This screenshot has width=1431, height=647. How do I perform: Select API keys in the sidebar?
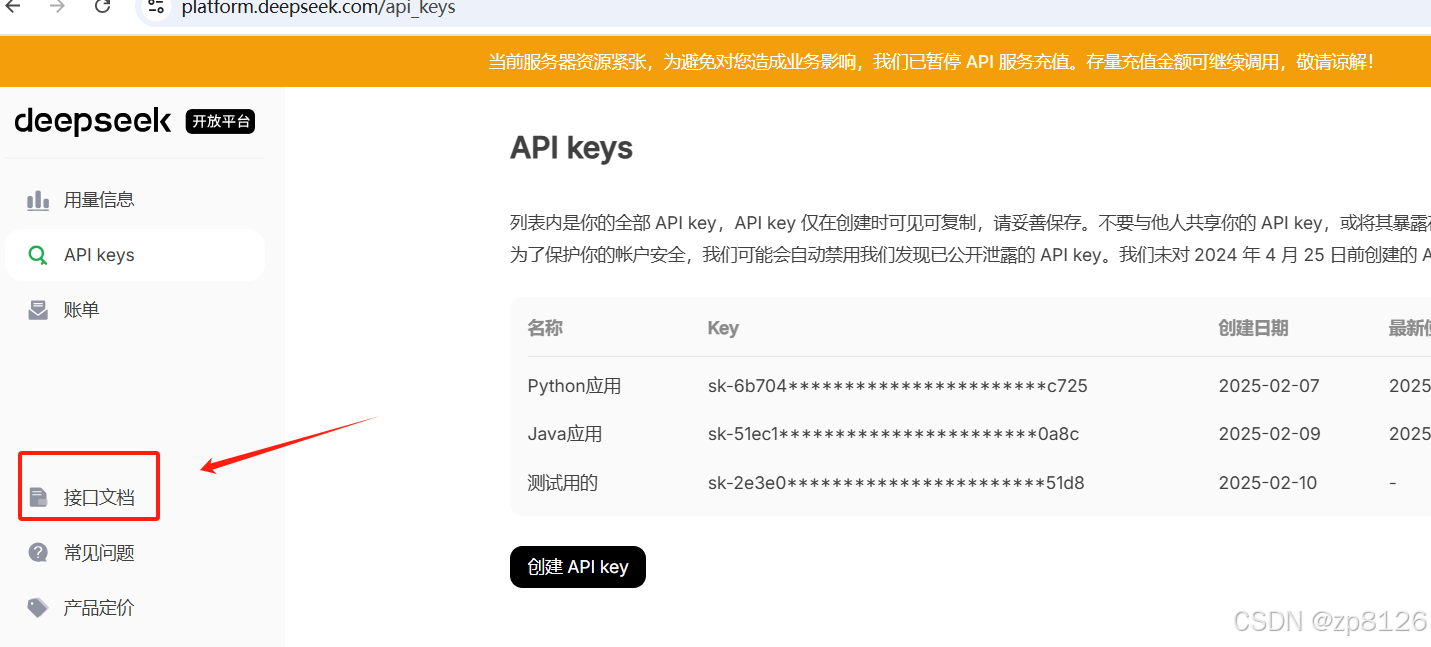coord(135,255)
